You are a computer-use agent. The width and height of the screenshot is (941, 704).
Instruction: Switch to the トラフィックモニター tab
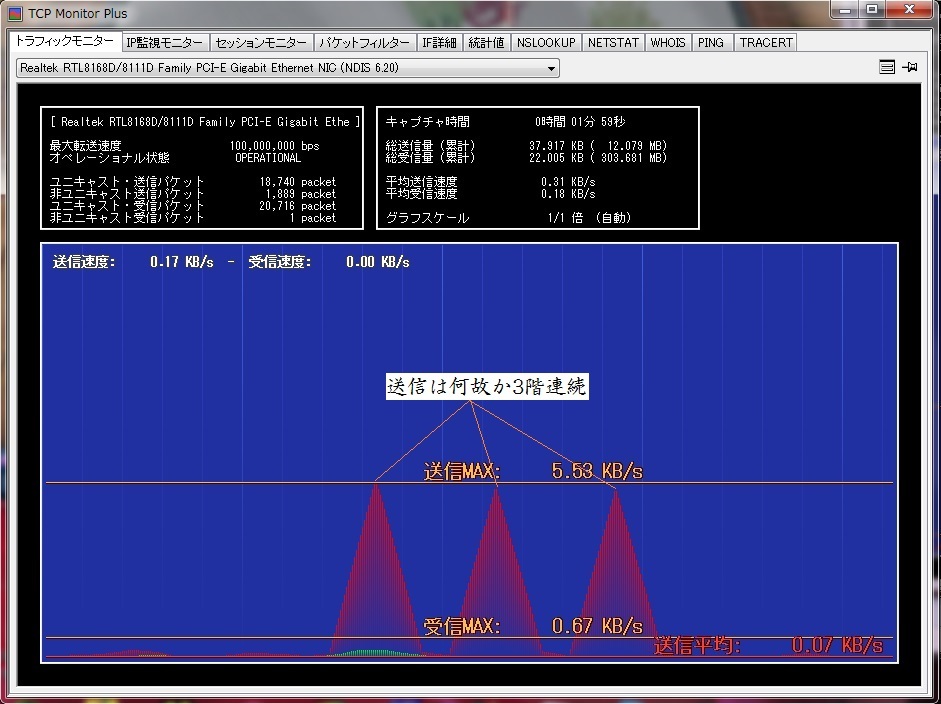coord(64,42)
